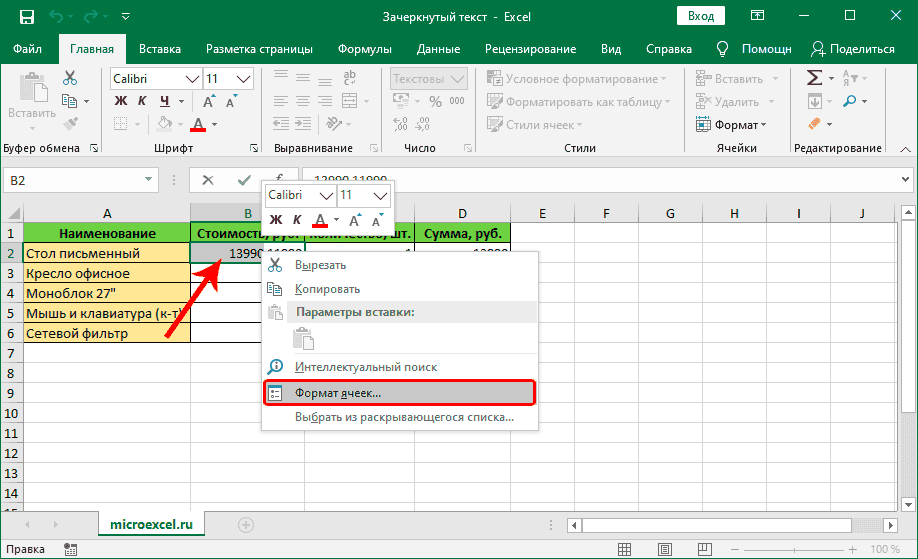
Task: Add a new sheet with the plus button
Action: pyautogui.click(x=246, y=524)
